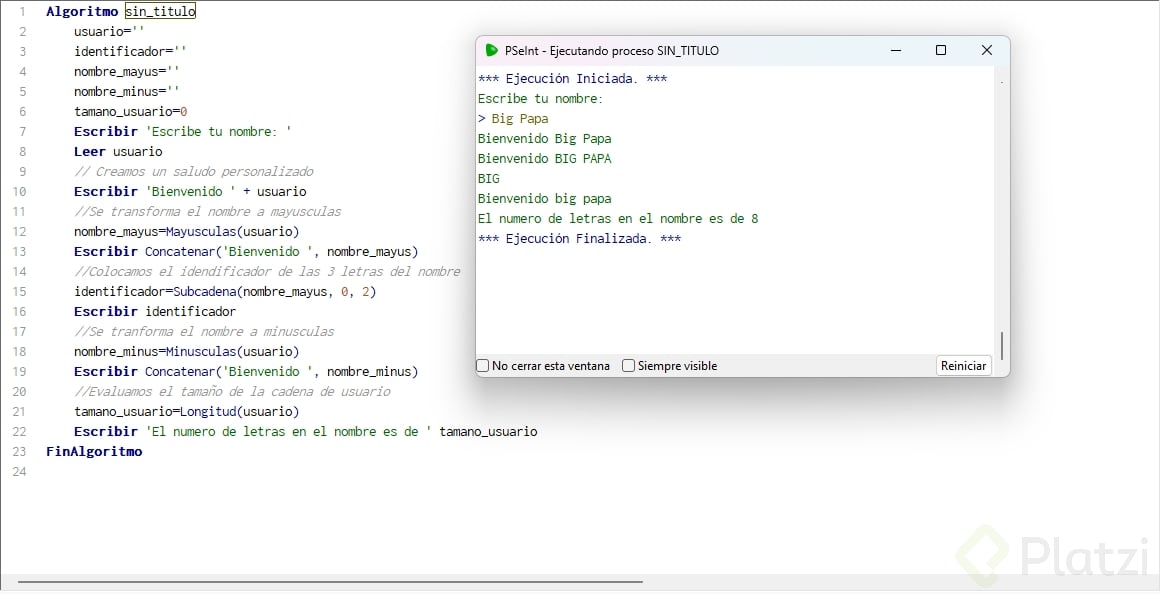This screenshot has height=594, width=1160.
Task: Click the green PSeInt icon in title bar
Action: click(491, 50)
